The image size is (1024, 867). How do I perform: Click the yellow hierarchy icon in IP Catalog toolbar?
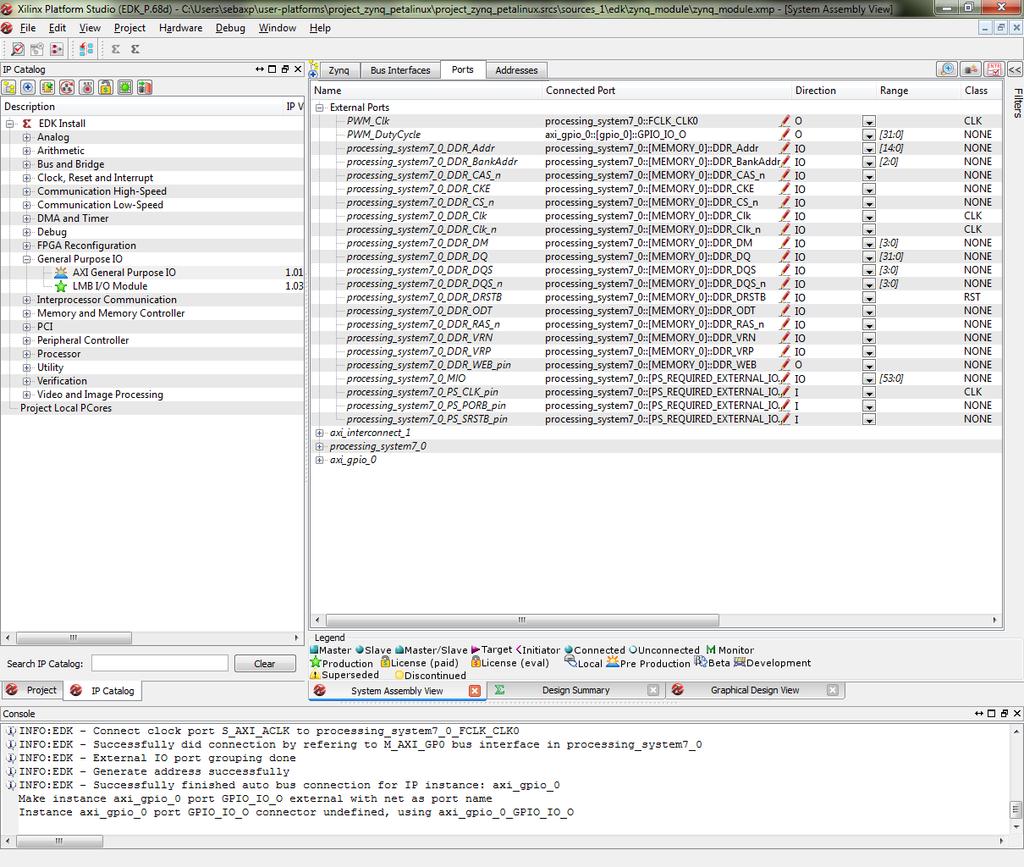9,87
